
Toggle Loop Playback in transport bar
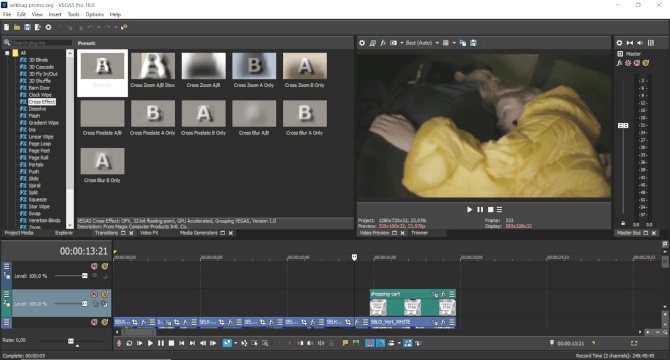coord(129,343)
